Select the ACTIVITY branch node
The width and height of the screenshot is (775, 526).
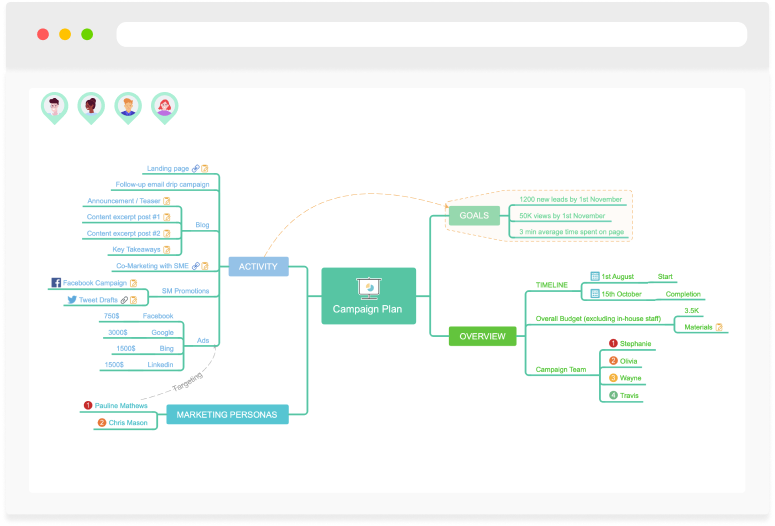coord(258,266)
